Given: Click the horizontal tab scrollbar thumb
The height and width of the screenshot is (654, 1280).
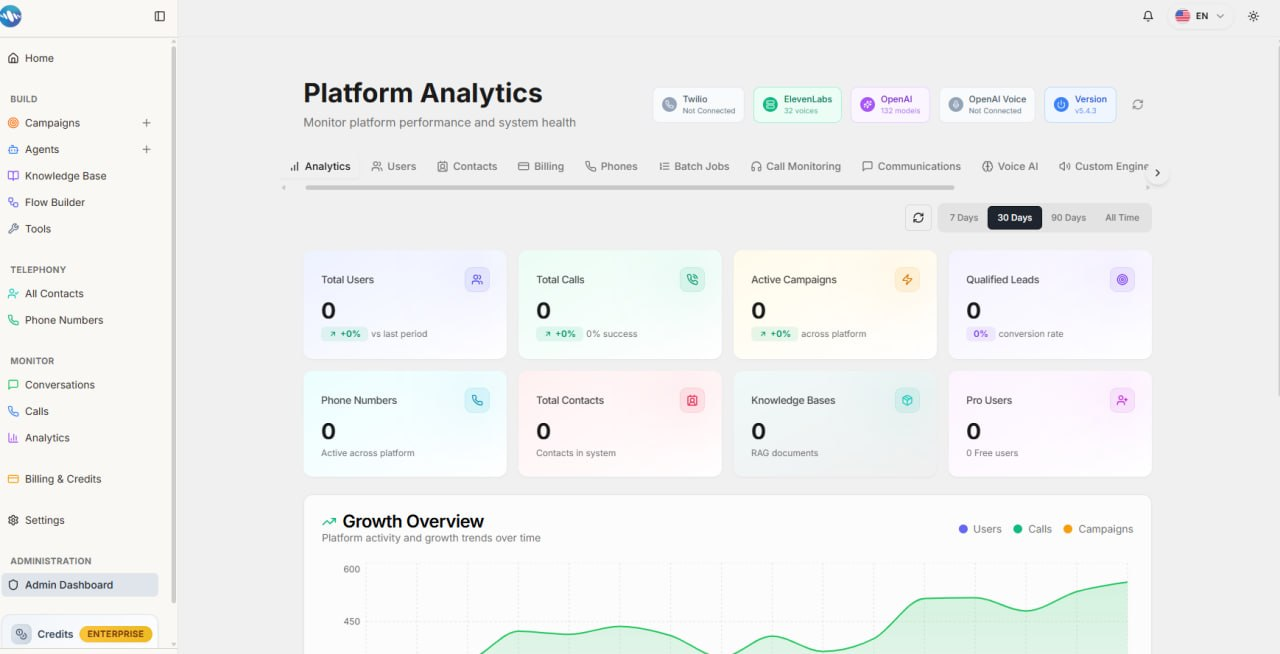Looking at the screenshot, I should (x=630, y=187).
